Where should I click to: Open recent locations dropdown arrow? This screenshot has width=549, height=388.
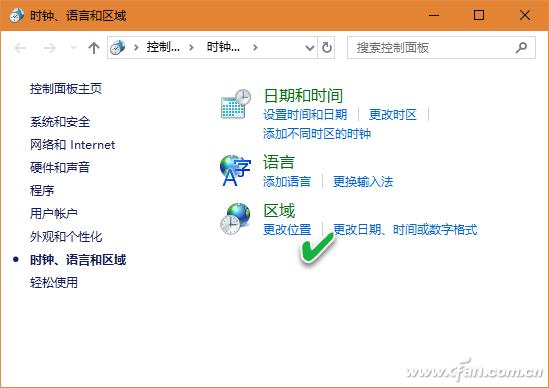pyautogui.click(x=73, y=47)
